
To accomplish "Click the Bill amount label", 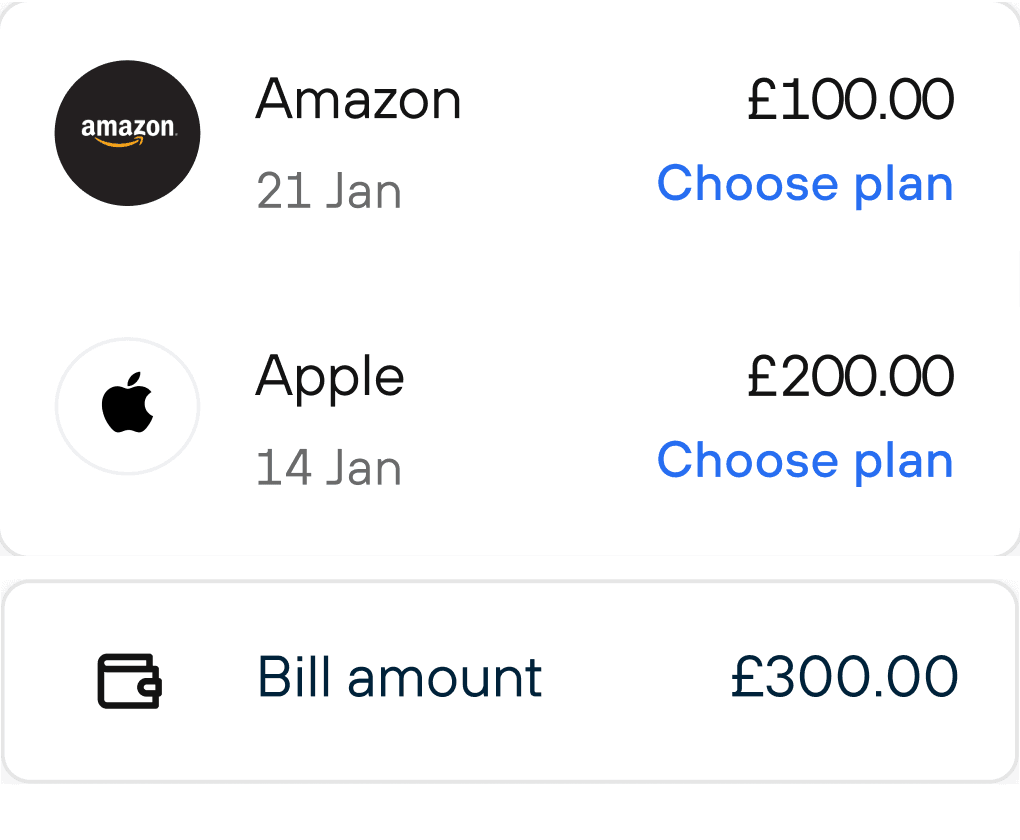I will click(x=400, y=678).
